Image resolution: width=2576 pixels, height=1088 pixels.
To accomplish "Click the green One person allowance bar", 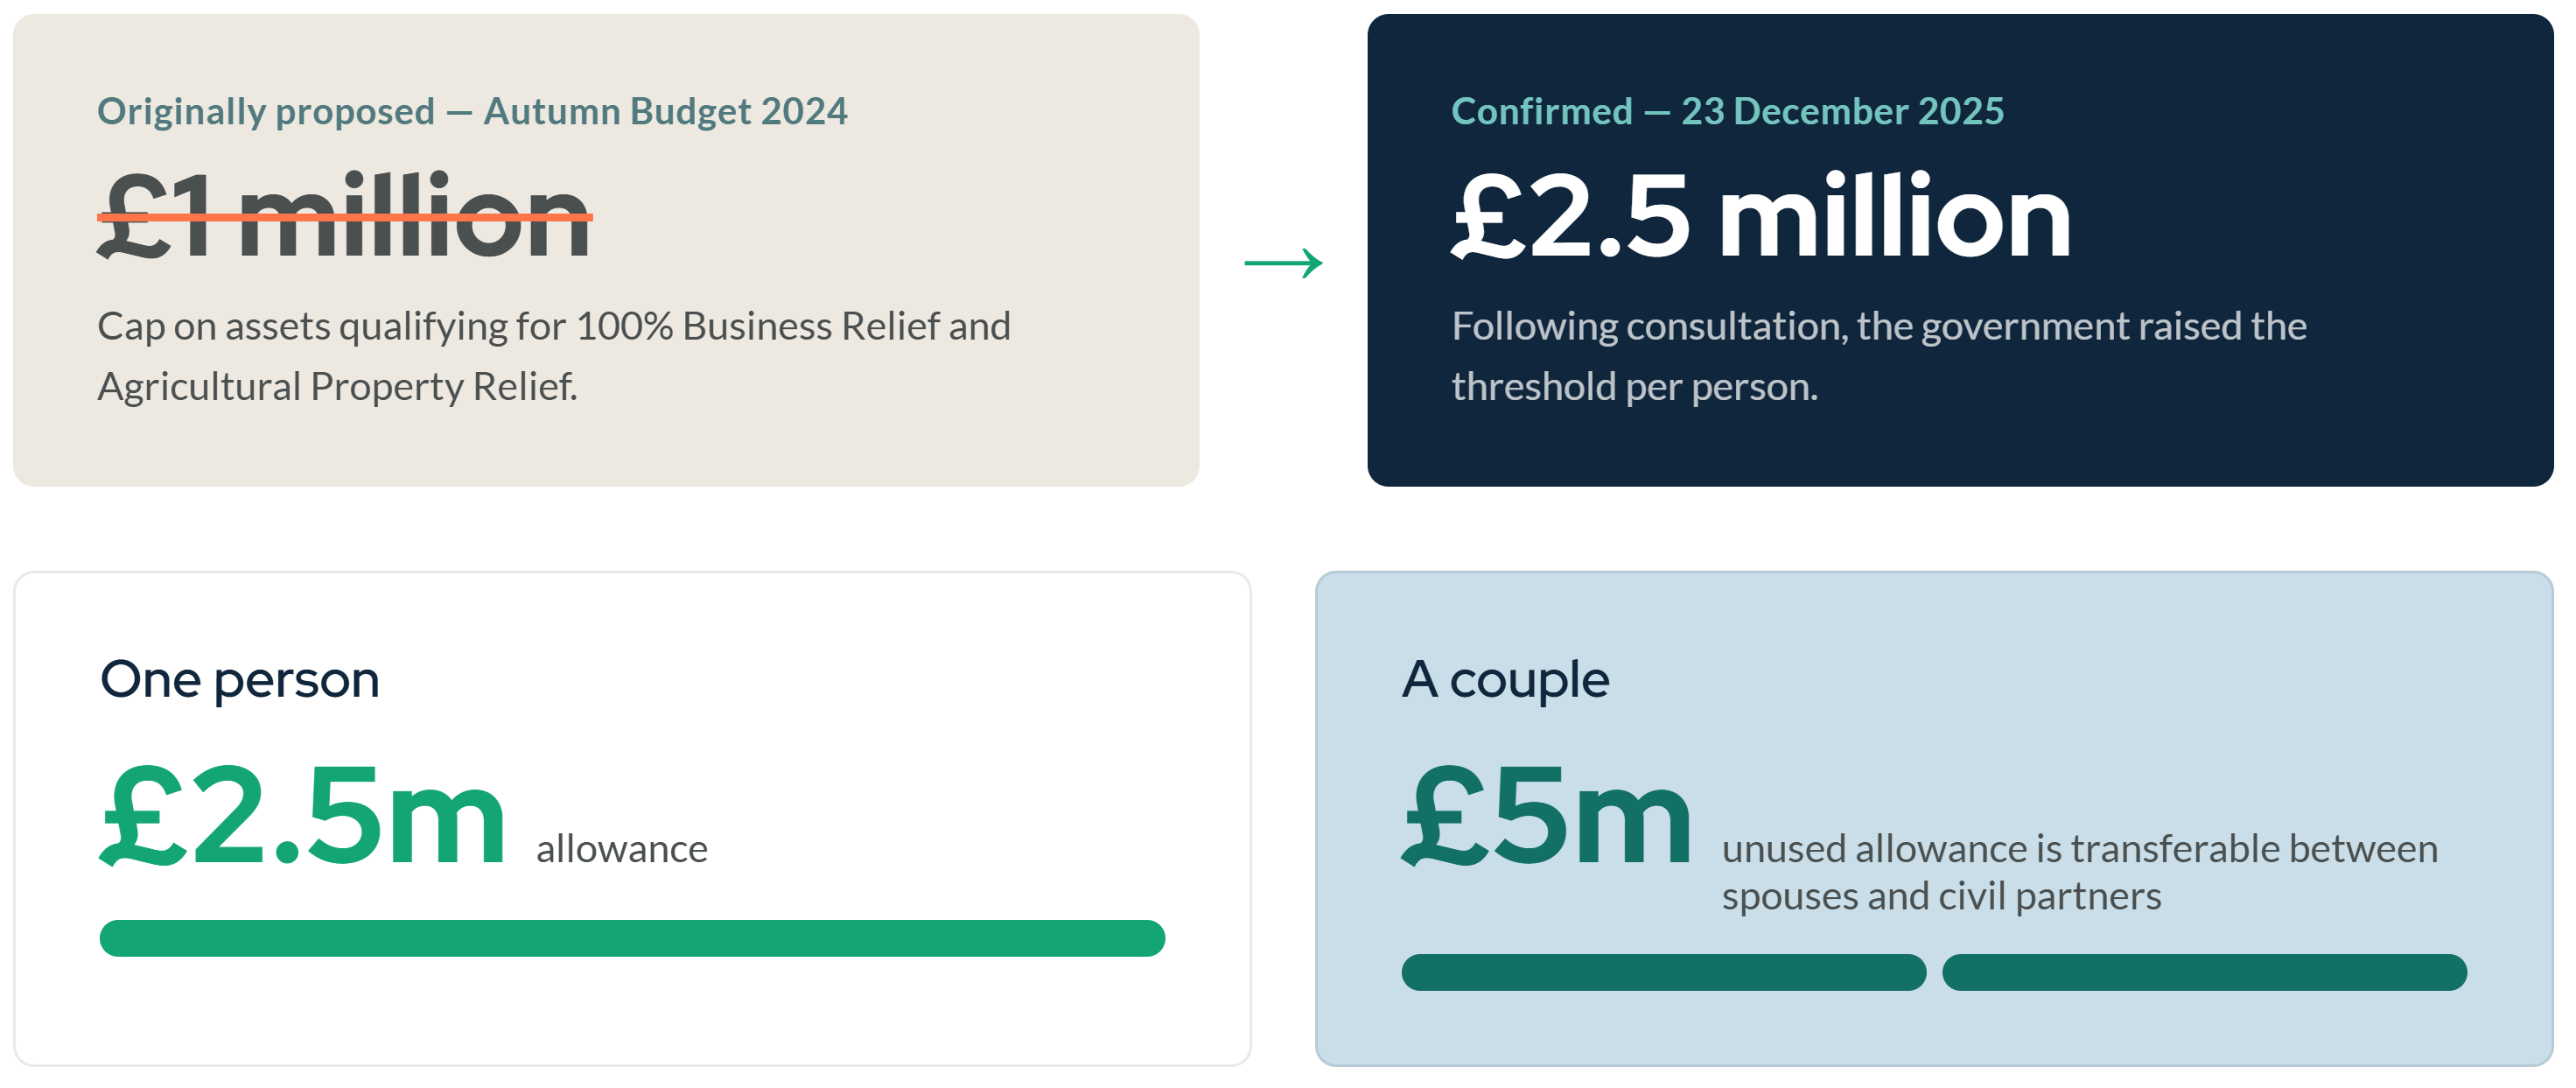I will (632, 938).
